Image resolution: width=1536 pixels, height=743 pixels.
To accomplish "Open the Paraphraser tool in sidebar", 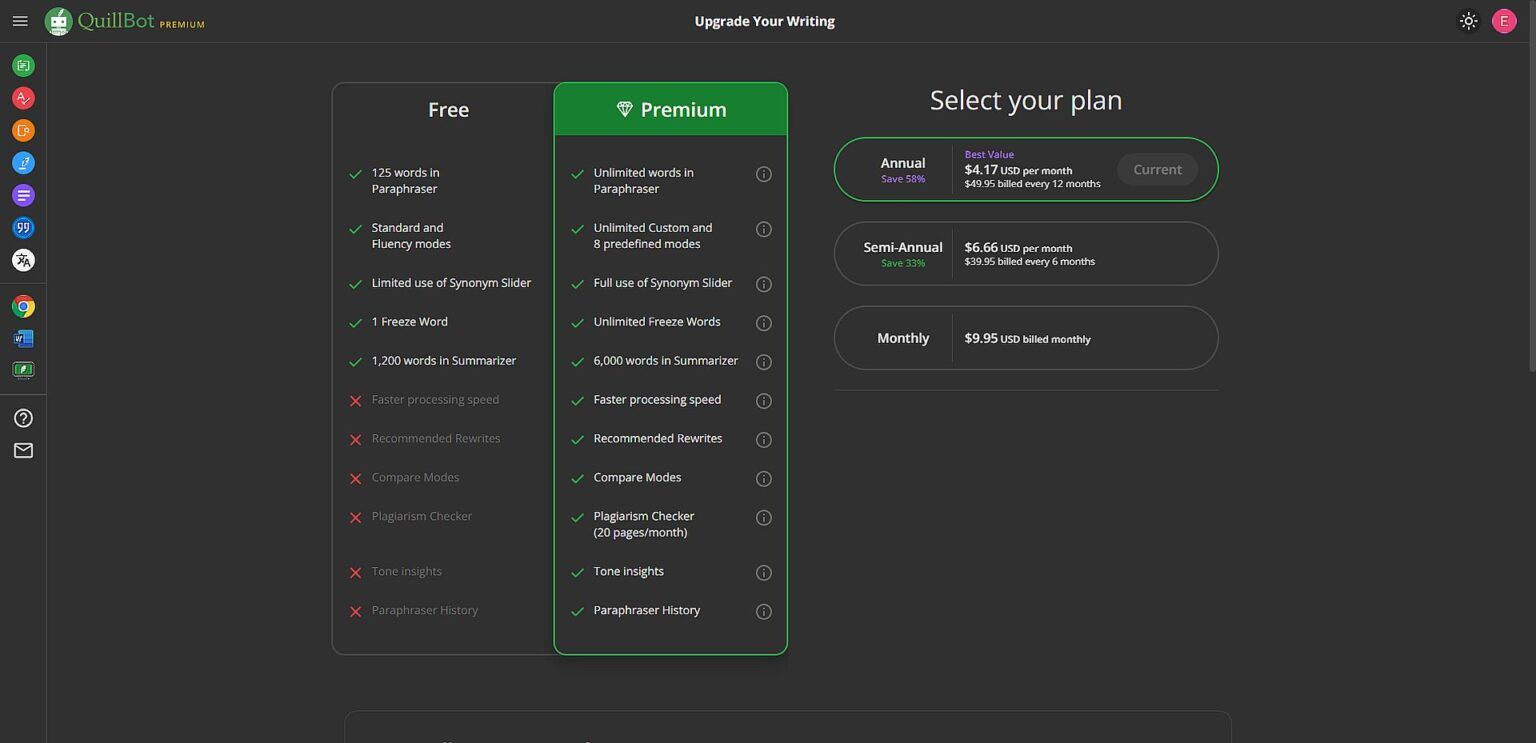I will tap(23, 66).
